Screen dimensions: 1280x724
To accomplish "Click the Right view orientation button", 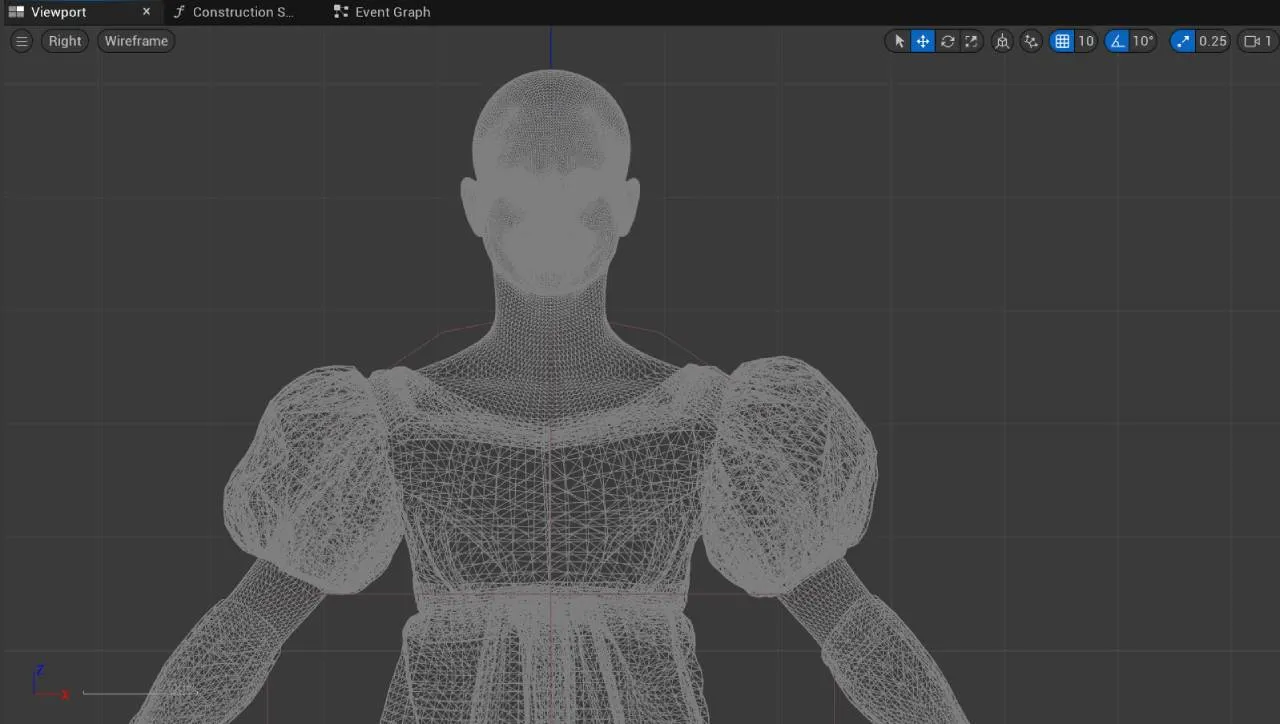I will pos(65,41).
